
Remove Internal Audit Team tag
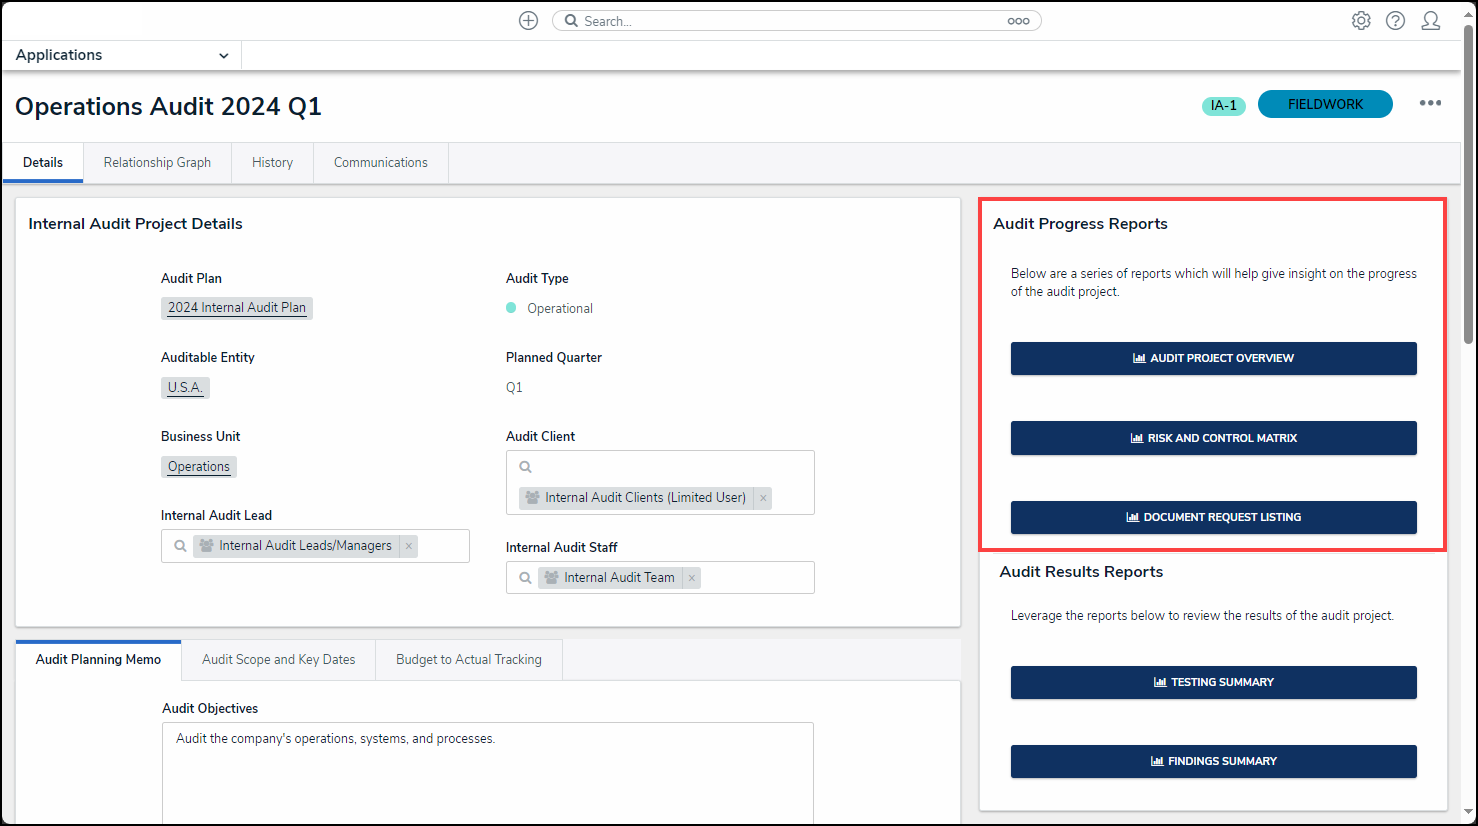692,578
